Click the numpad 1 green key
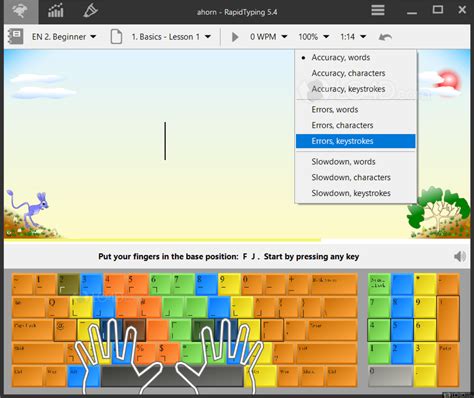This screenshot has height=398, width=474. coord(379,353)
